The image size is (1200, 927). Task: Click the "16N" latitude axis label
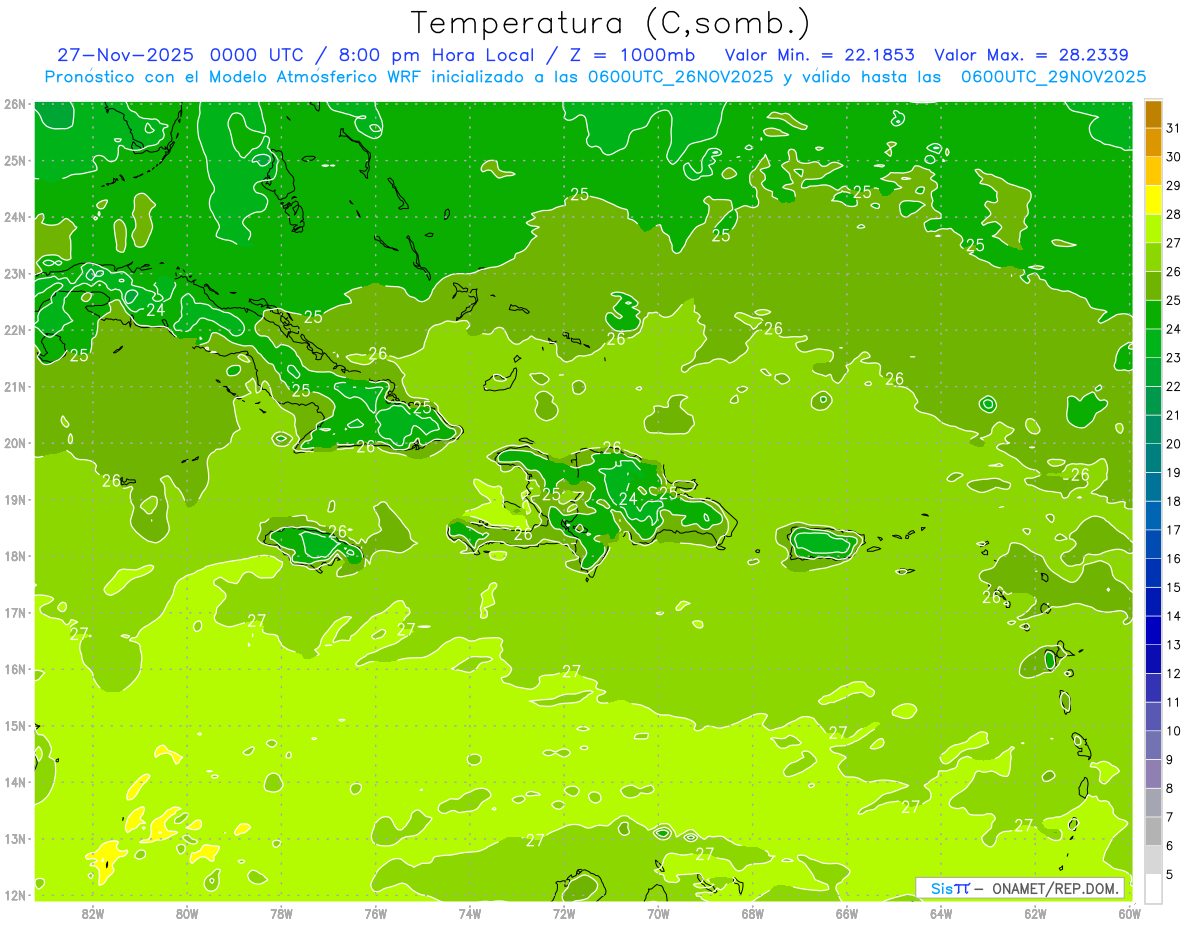point(15,669)
